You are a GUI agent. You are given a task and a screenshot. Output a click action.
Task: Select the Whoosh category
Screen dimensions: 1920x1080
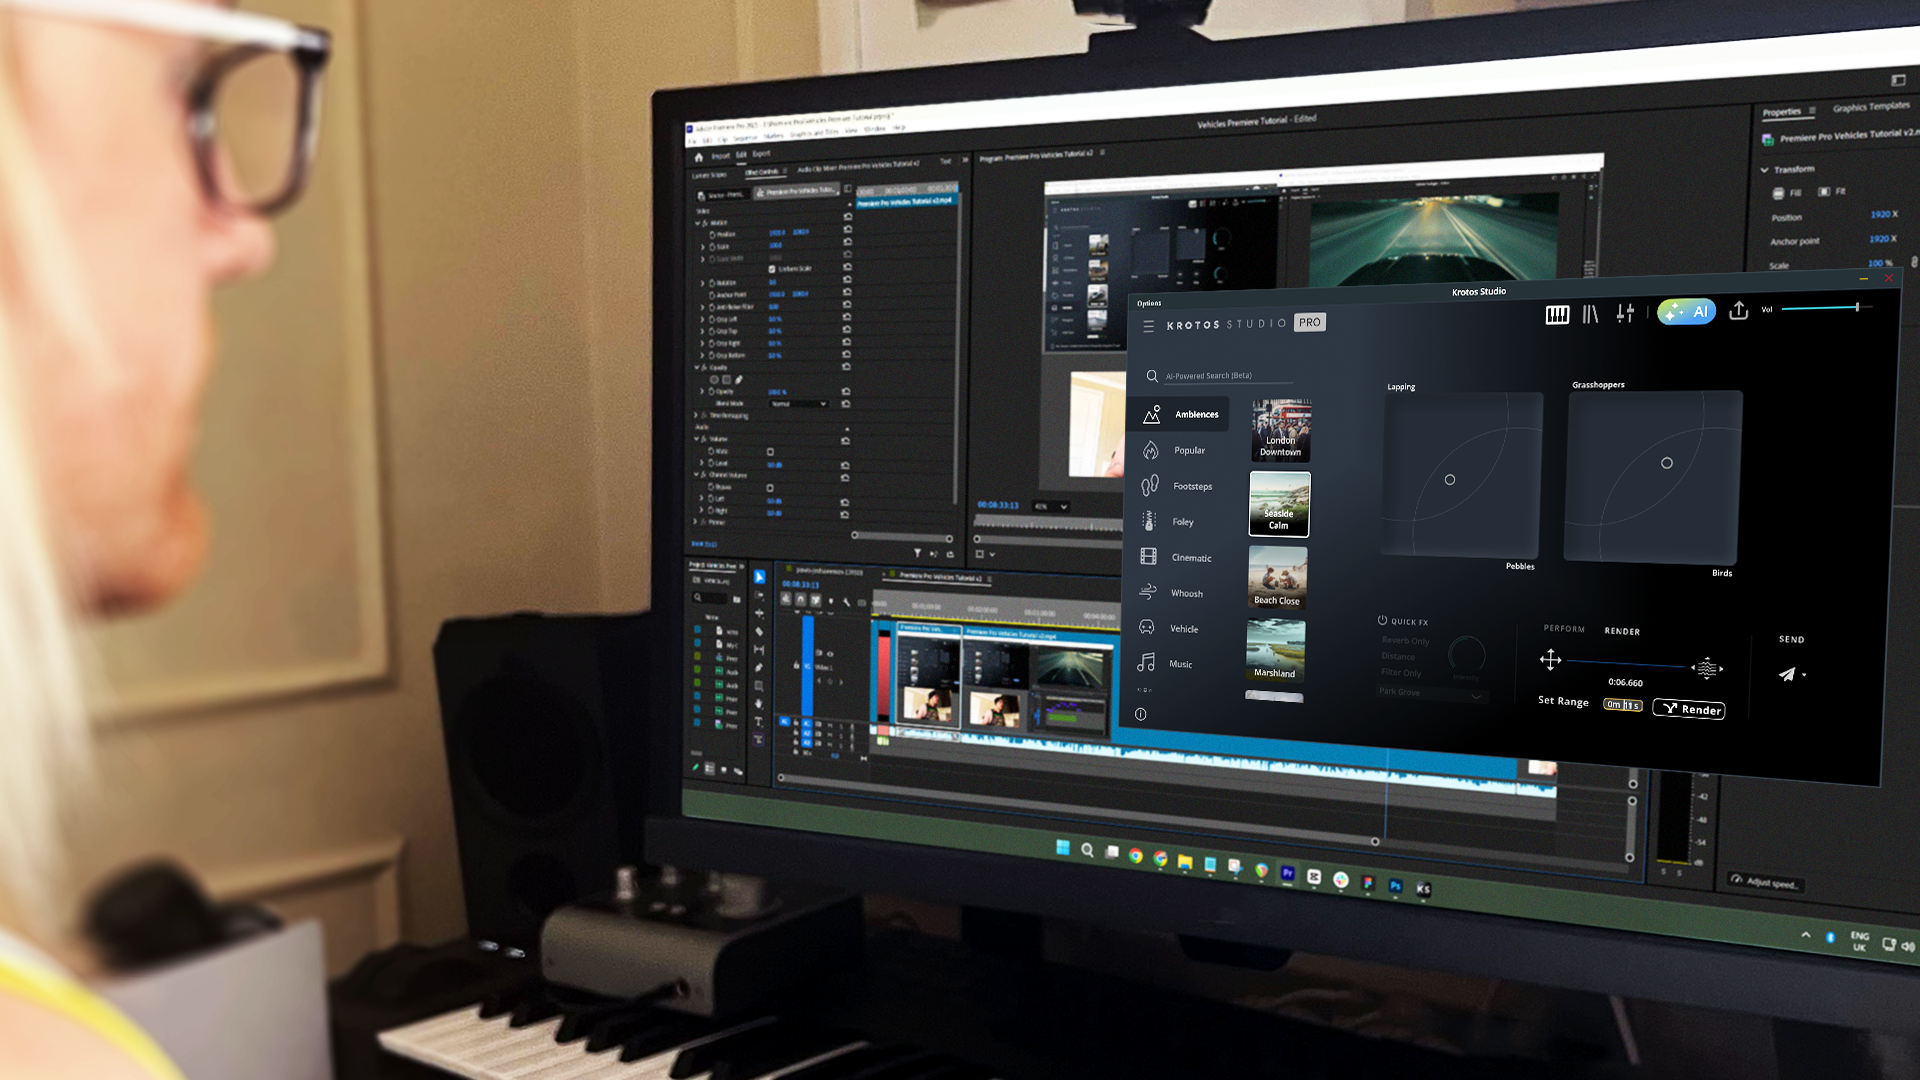point(1172,593)
